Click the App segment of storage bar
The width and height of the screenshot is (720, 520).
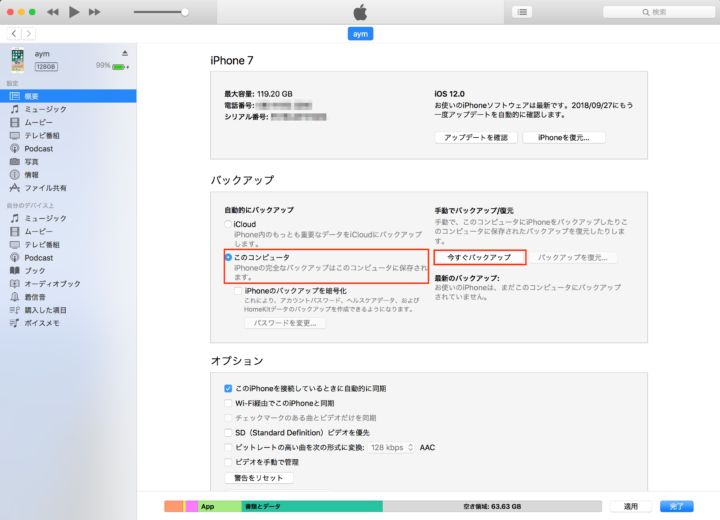tap(220, 506)
